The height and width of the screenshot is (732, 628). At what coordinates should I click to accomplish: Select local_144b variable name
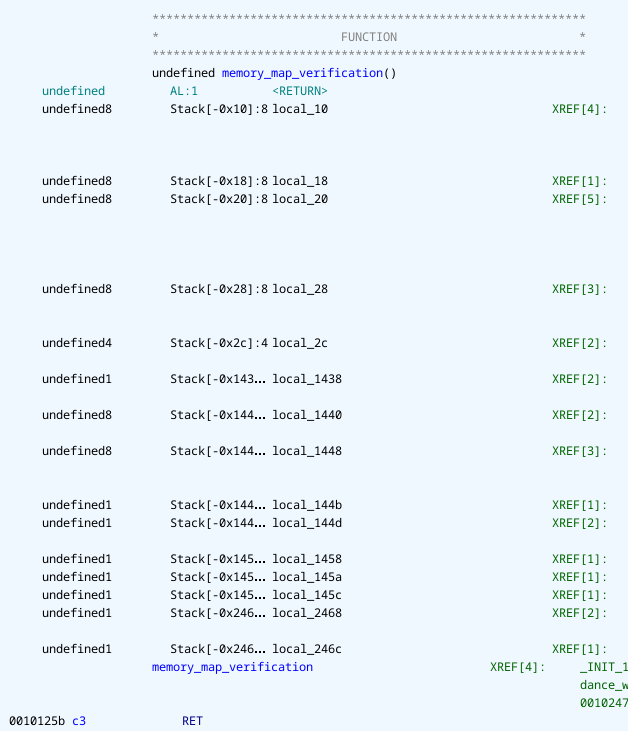[x=307, y=505]
